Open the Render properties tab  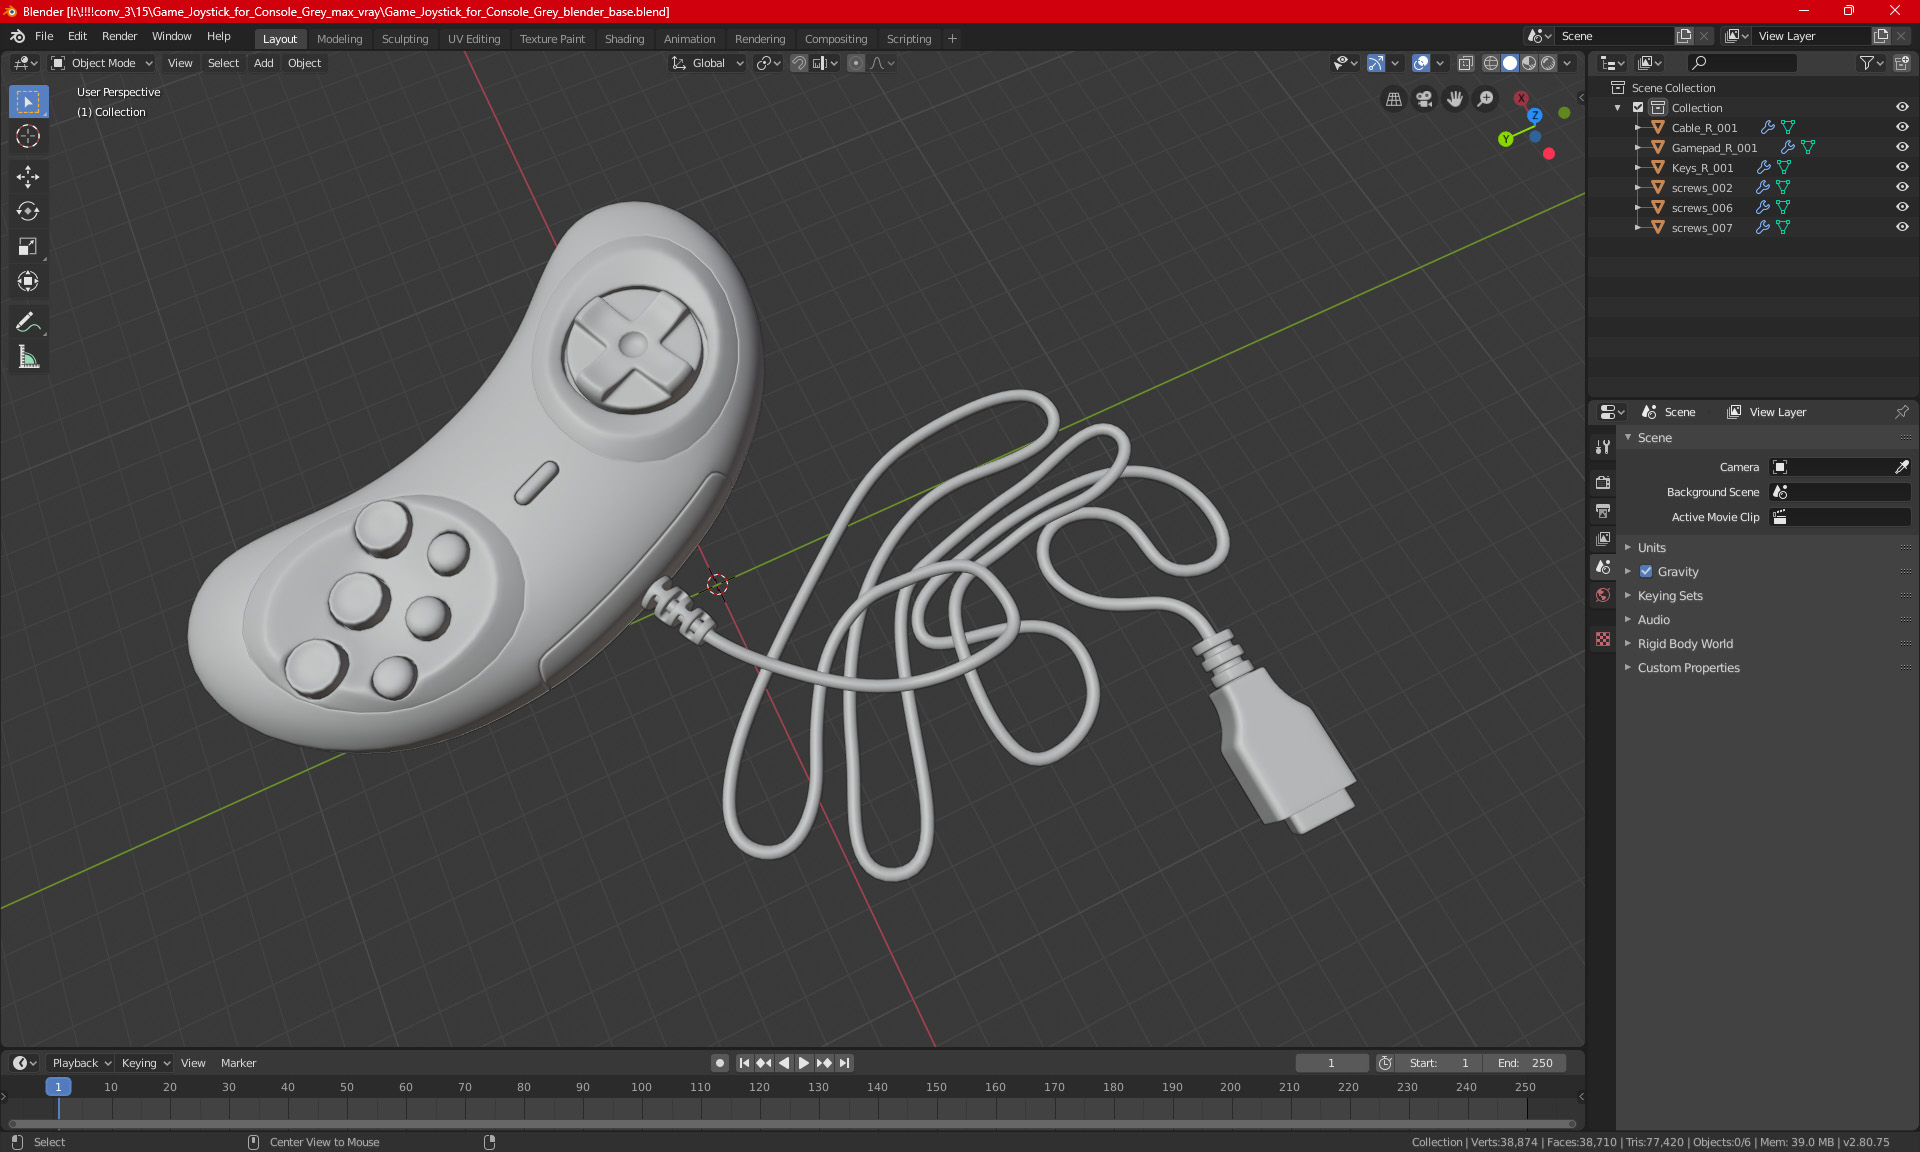pyautogui.click(x=1603, y=482)
